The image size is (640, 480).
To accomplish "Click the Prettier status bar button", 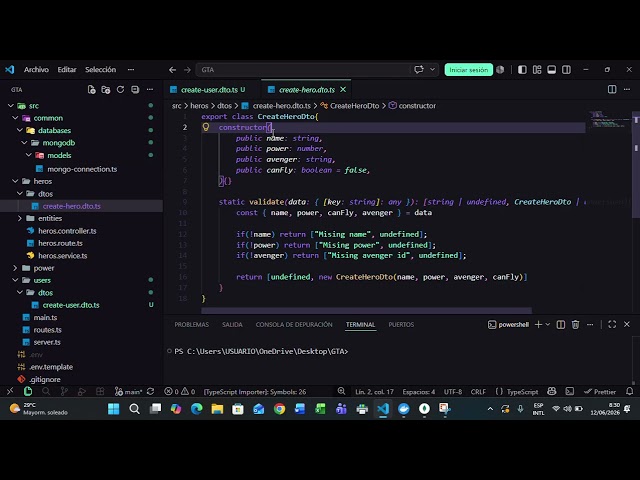I will [x=600, y=392].
